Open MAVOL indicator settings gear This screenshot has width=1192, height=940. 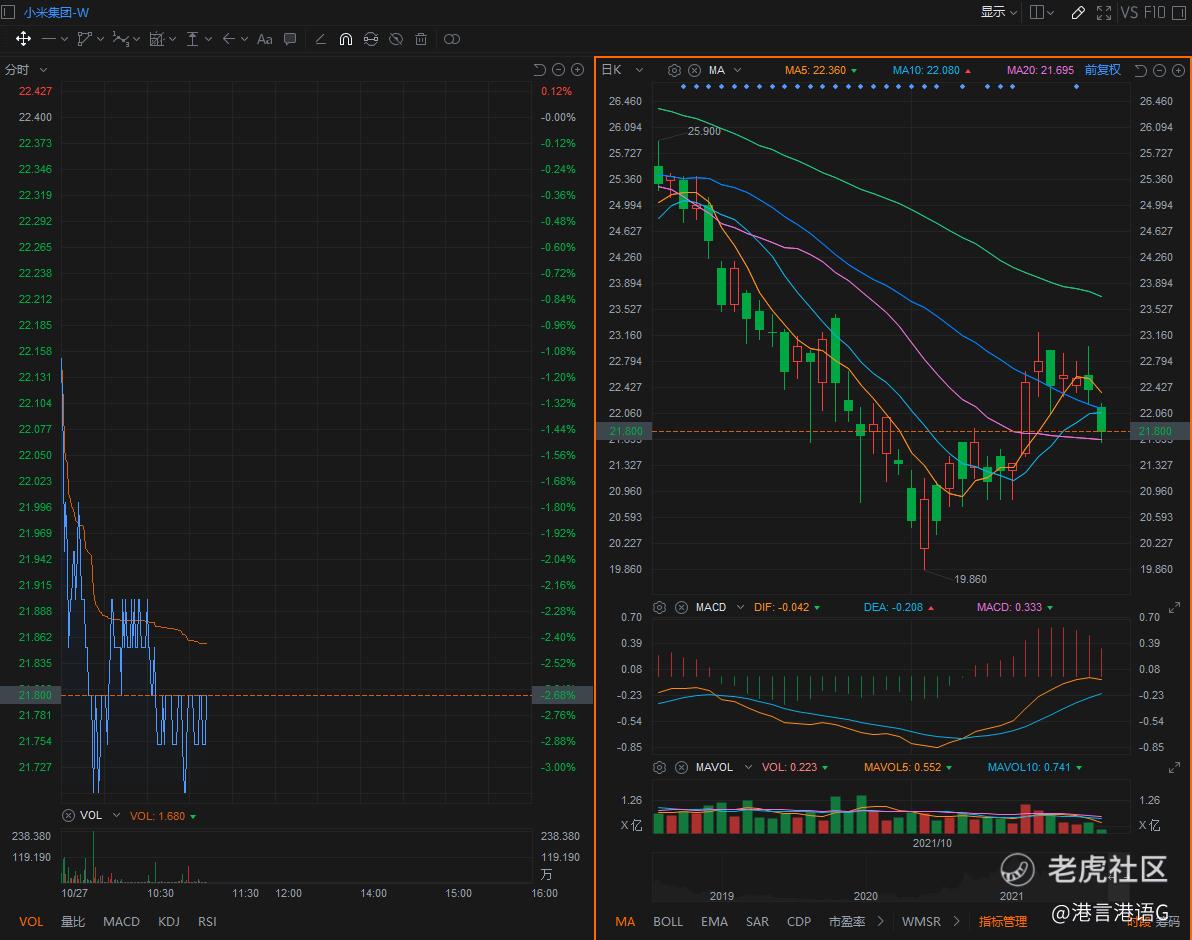[x=660, y=768]
